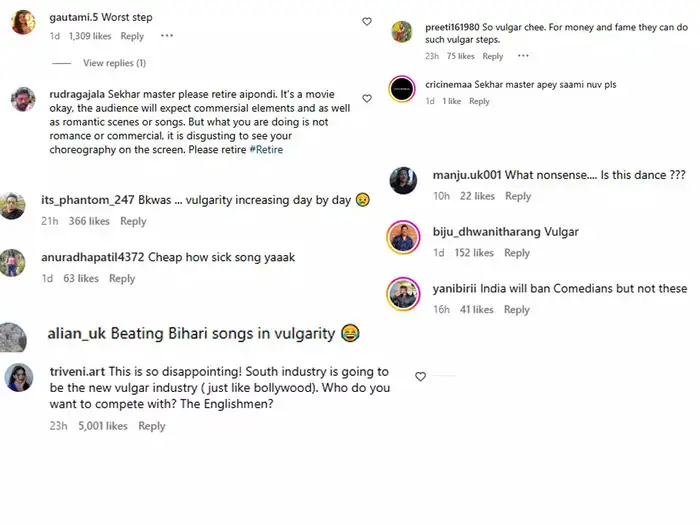Like rudragajala's comment with heart icon
Screen dimensions: 700x525
coord(367,98)
